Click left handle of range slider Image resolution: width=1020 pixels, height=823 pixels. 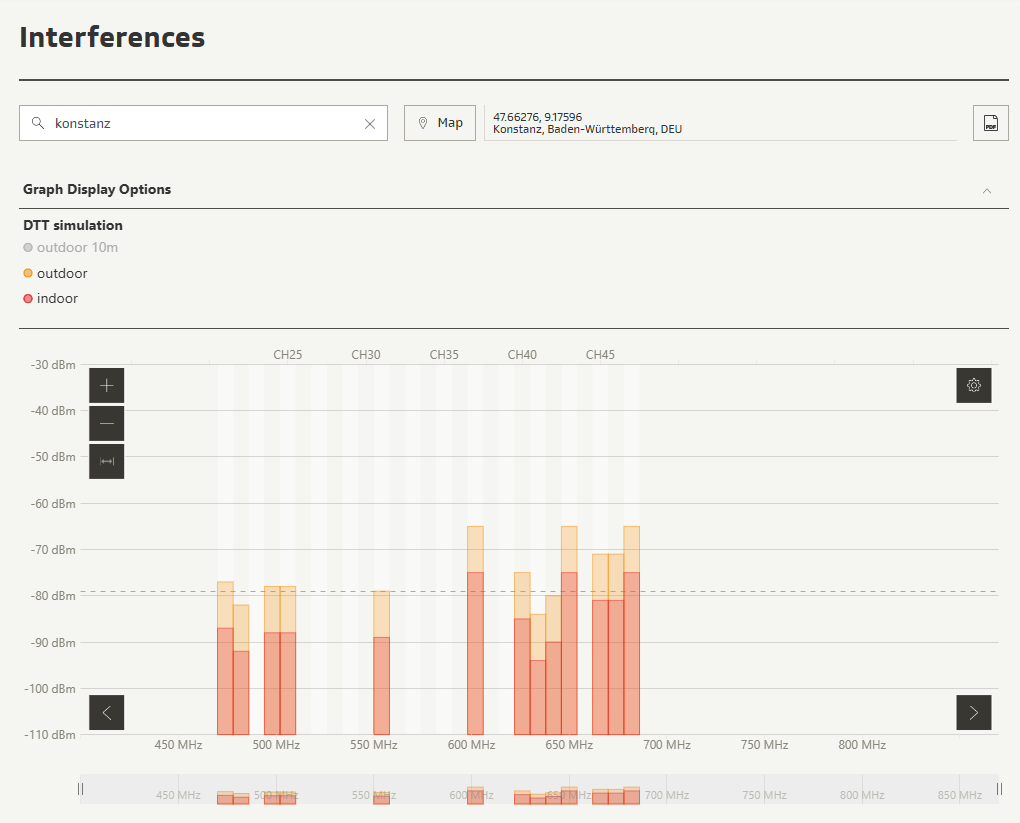coord(81,789)
